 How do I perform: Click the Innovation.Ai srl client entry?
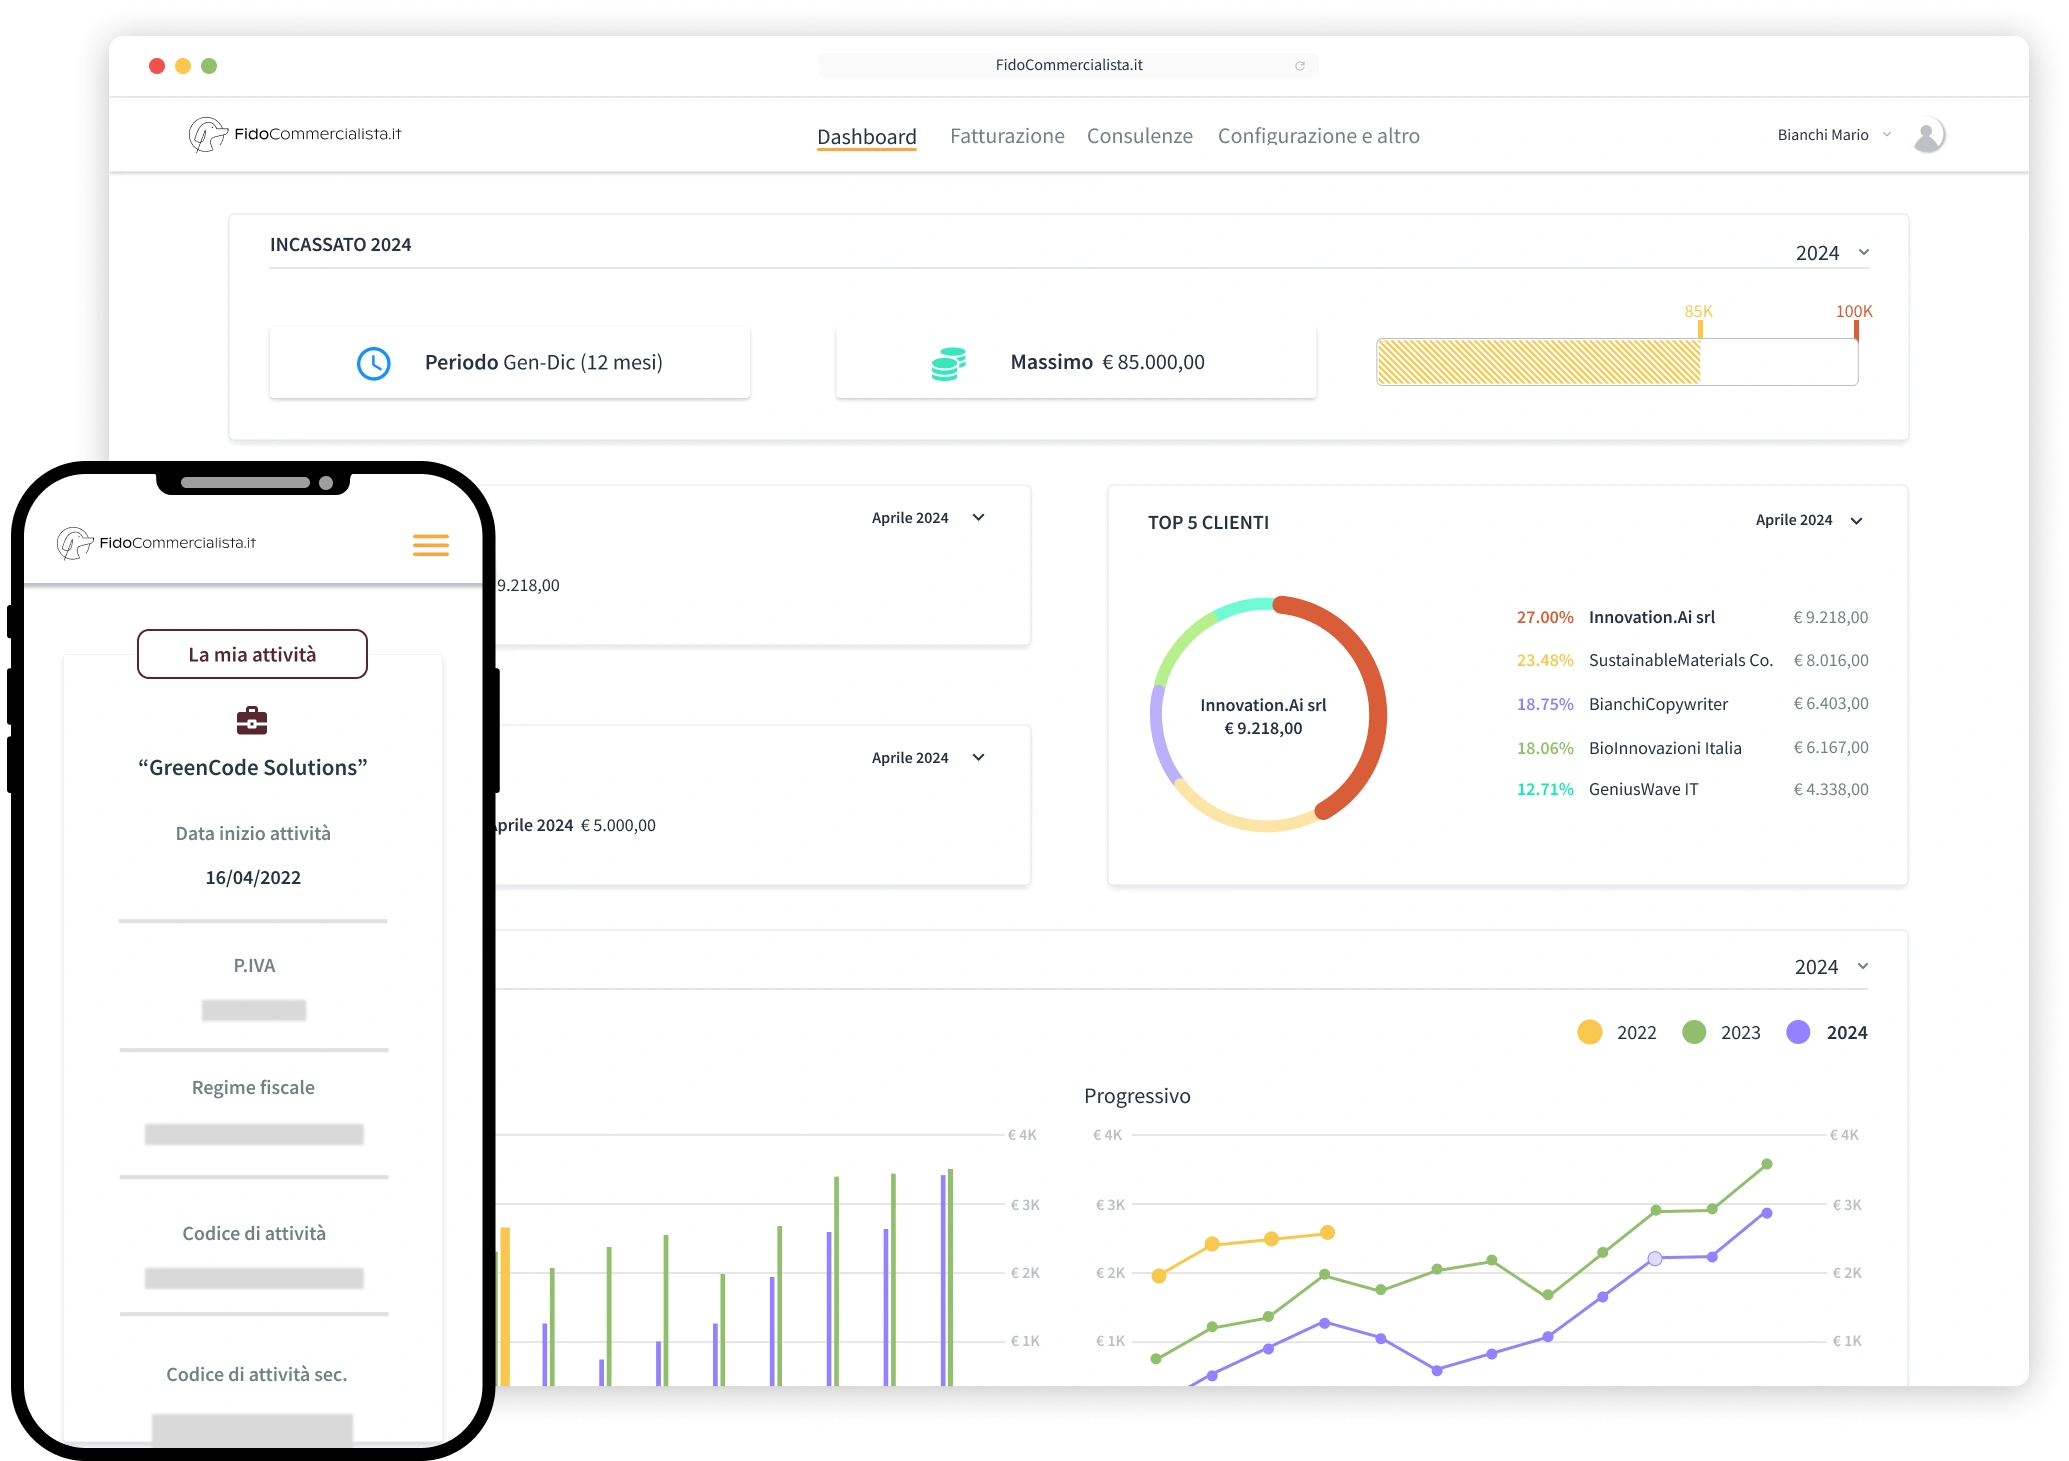pyautogui.click(x=1651, y=617)
